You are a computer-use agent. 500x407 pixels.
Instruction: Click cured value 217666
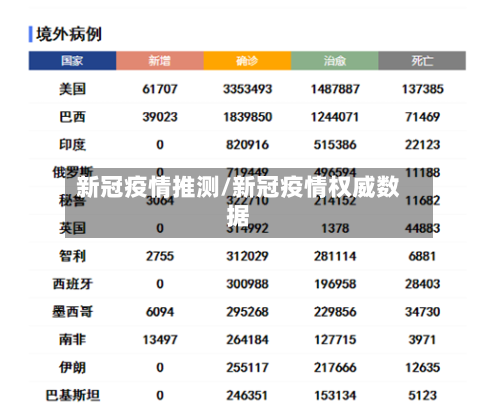[335, 367]
